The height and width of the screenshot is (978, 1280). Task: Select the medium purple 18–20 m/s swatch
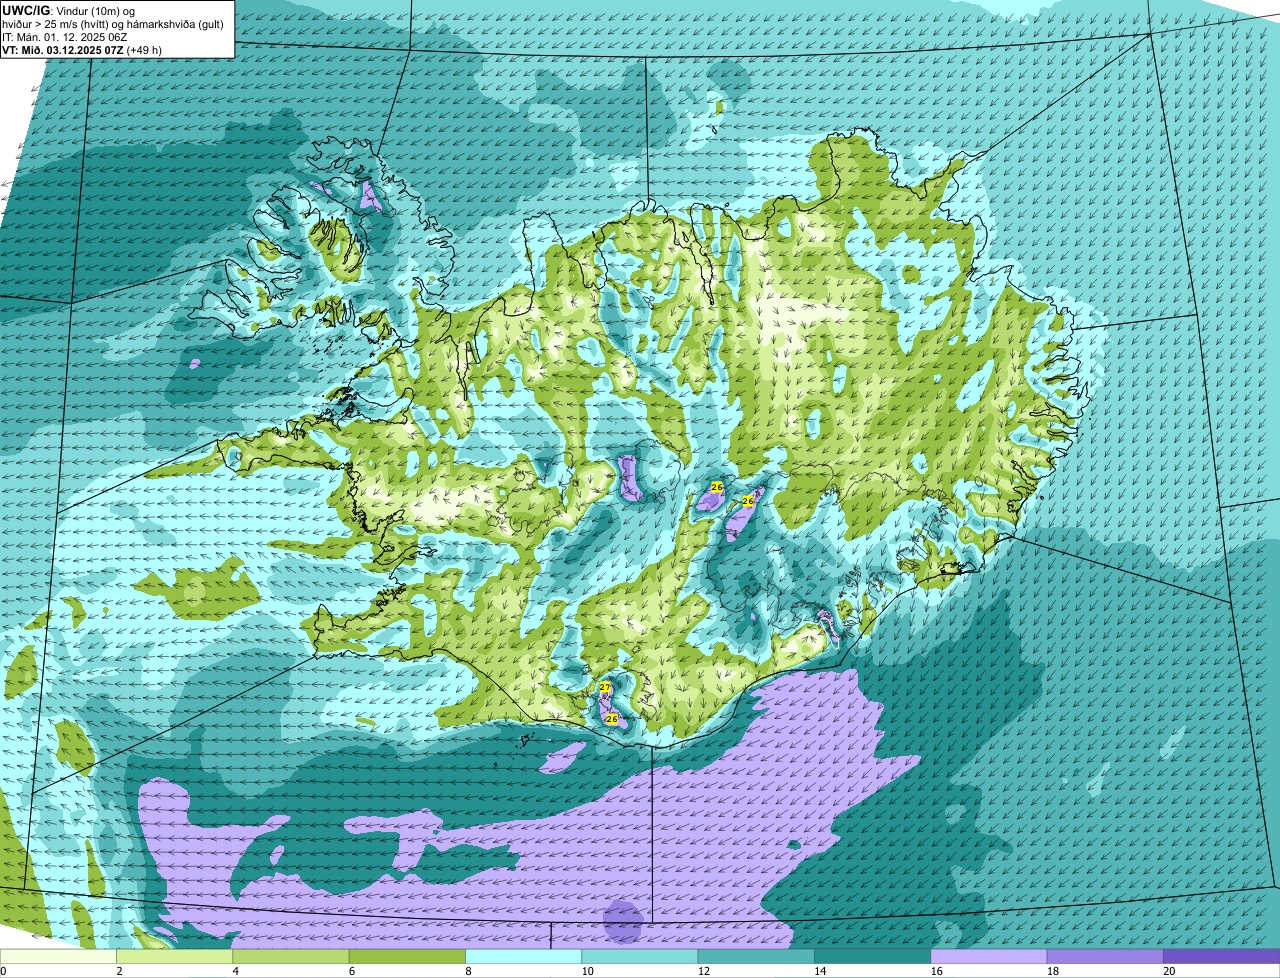(x=1105, y=956)
